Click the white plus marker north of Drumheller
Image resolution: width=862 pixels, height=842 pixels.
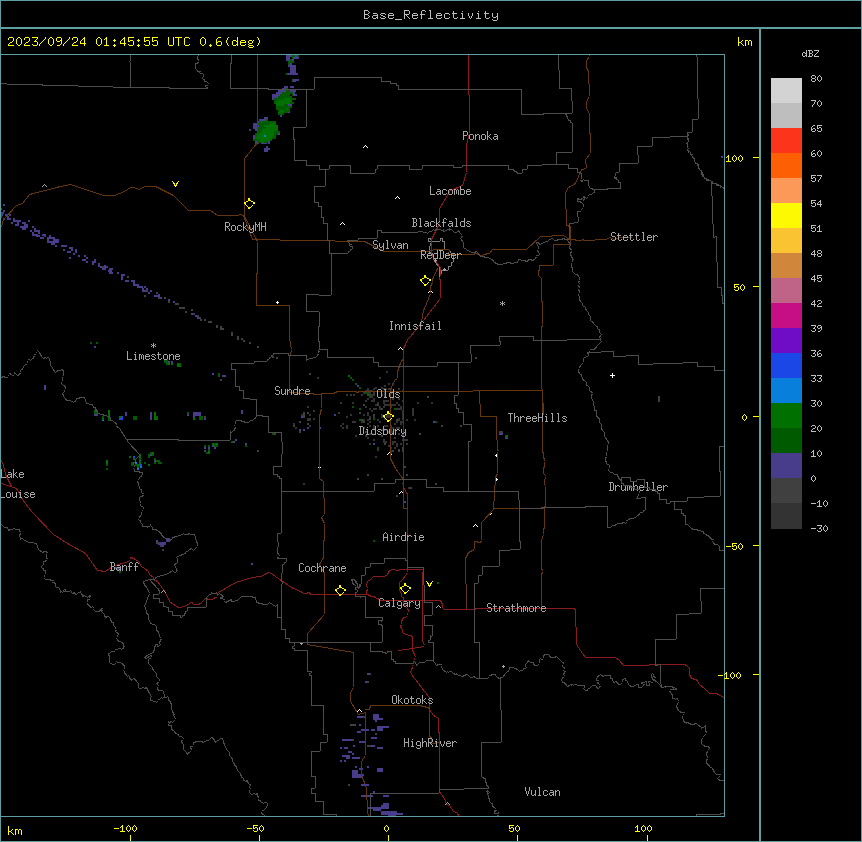pos(612,375)
